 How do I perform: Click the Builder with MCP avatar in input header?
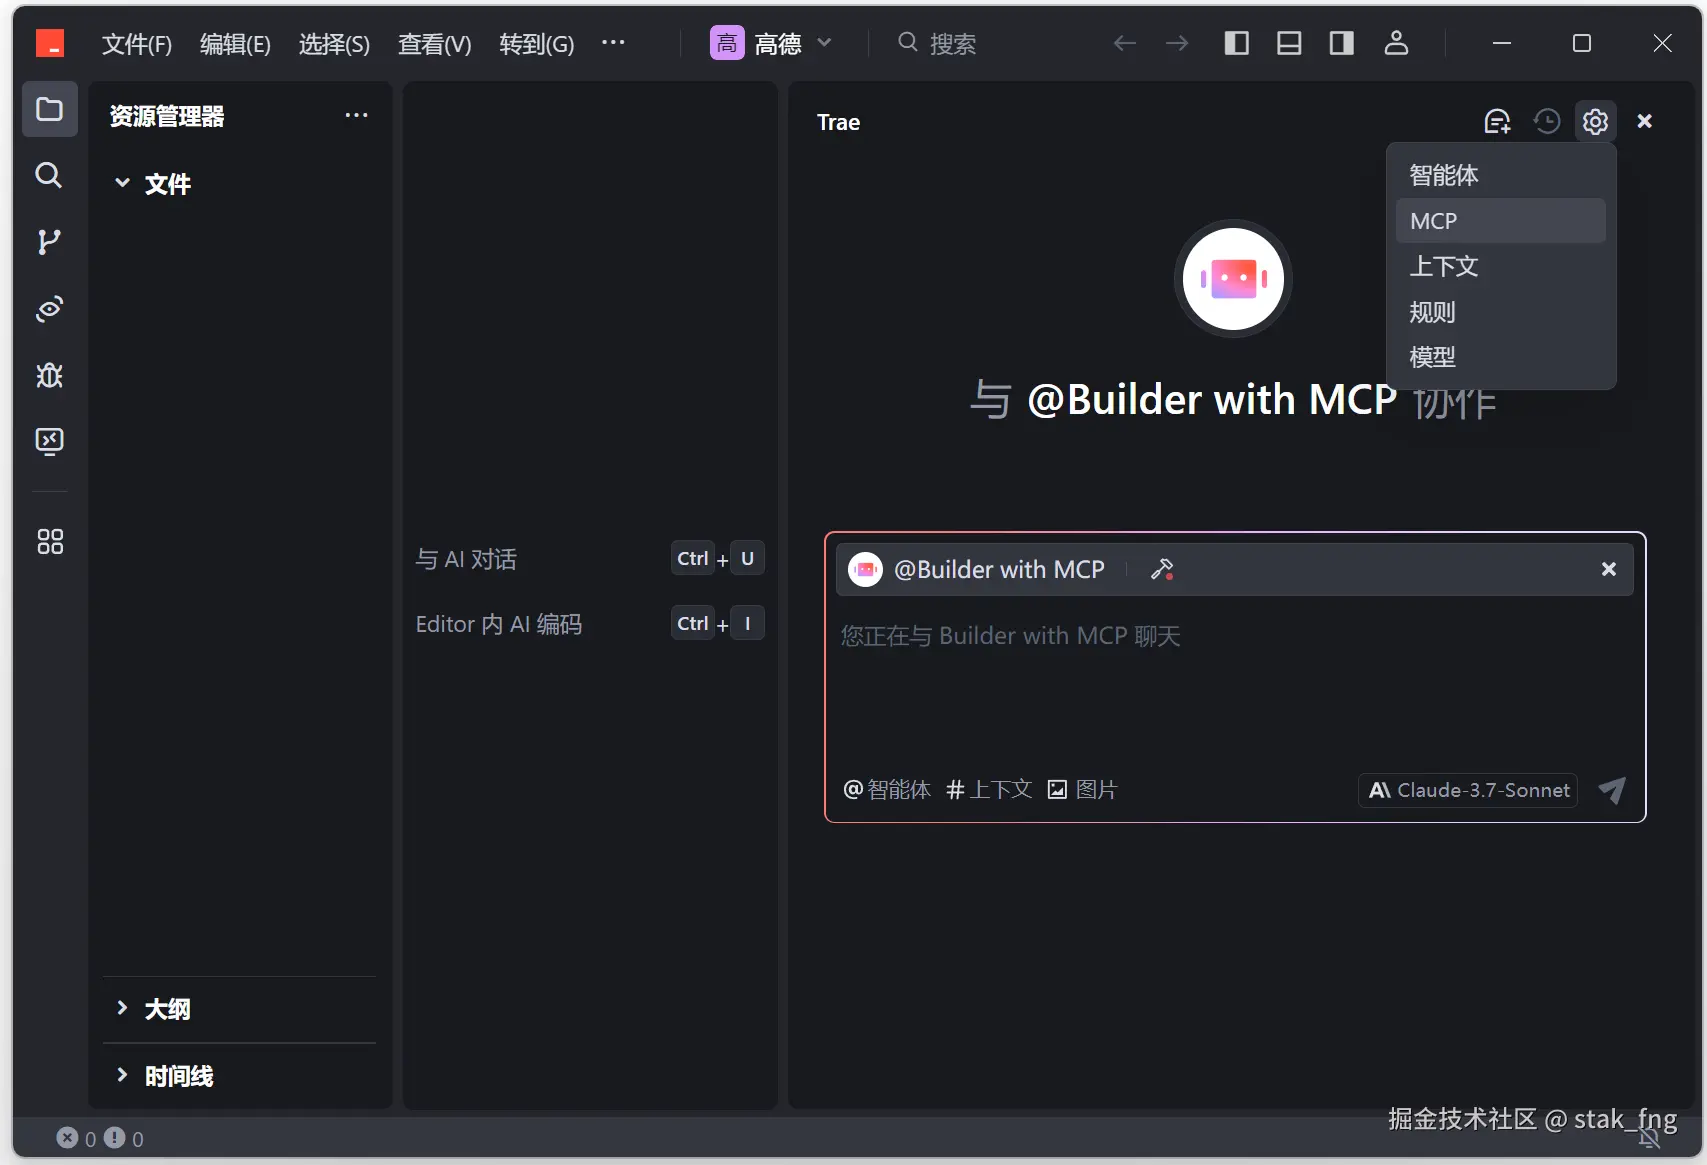click(865, 569)
